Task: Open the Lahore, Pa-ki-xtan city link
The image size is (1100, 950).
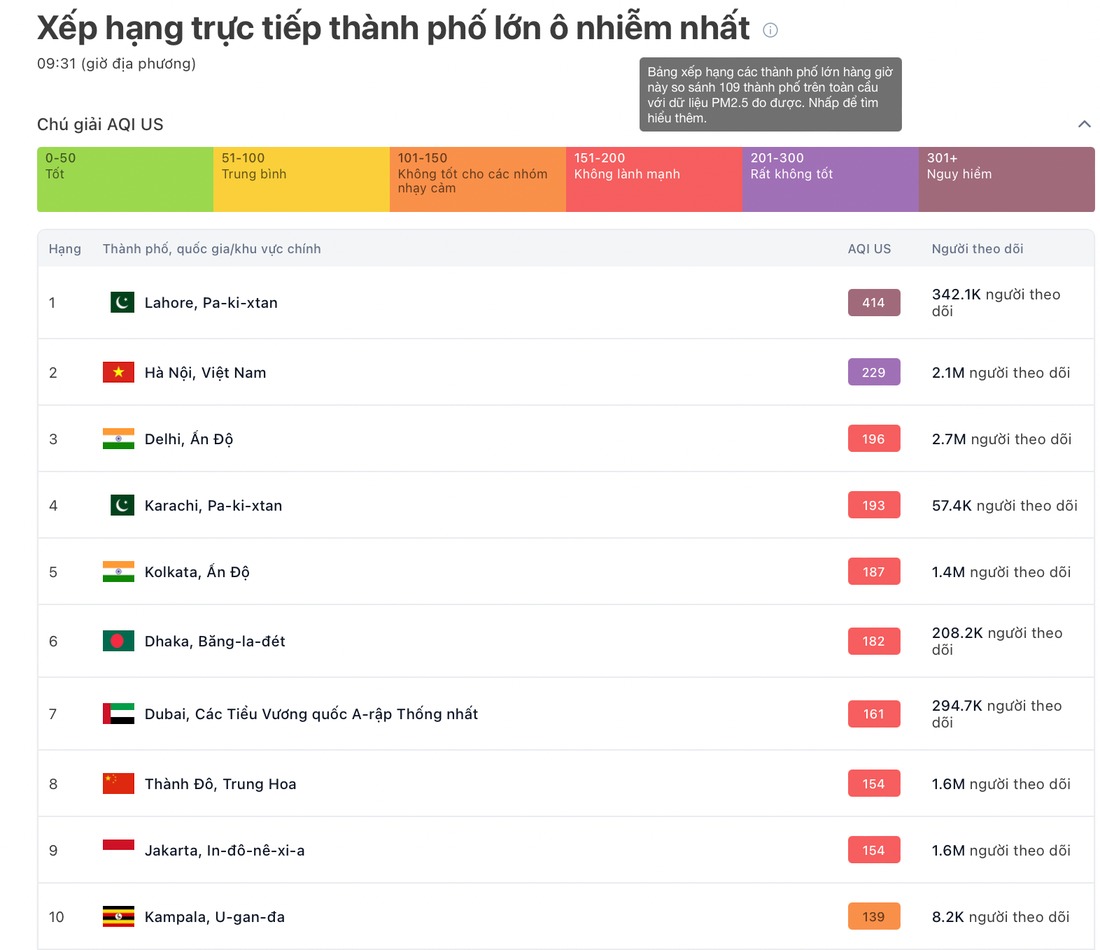Action: click(x=211, y=302)
